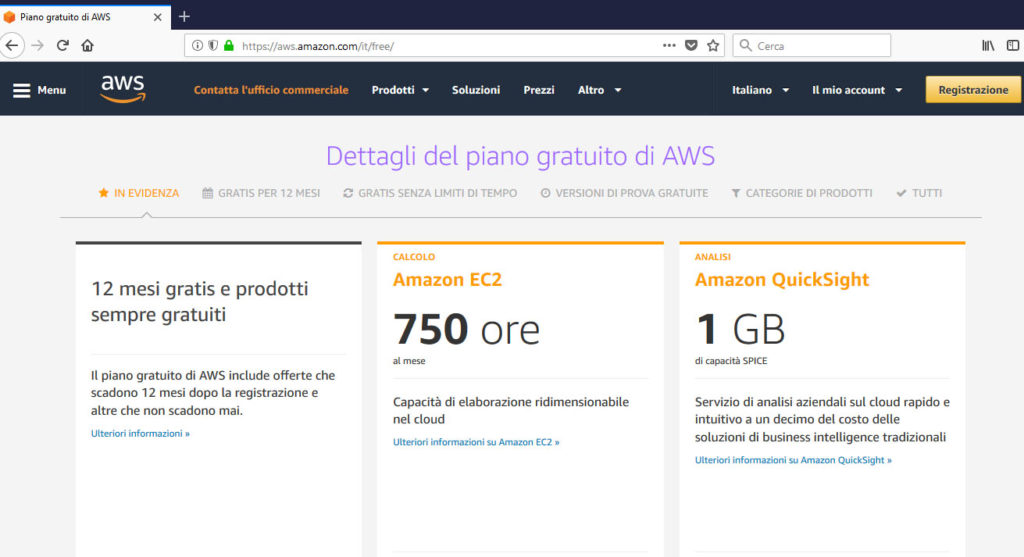Image resolution: width=1024 pixels, height=557 pixels.
Task: Open the Italiano language dropdown
Action: point(760,90)
